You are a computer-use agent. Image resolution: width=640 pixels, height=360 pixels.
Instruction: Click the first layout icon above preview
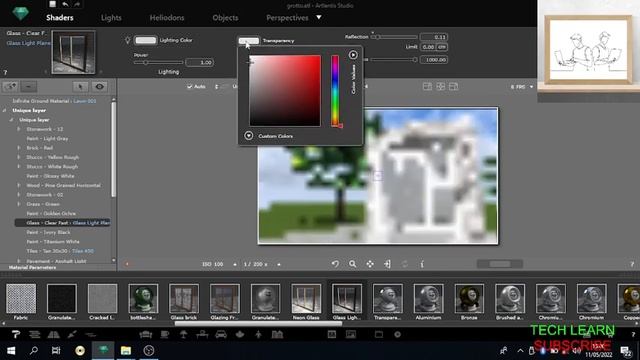[427, 87]
